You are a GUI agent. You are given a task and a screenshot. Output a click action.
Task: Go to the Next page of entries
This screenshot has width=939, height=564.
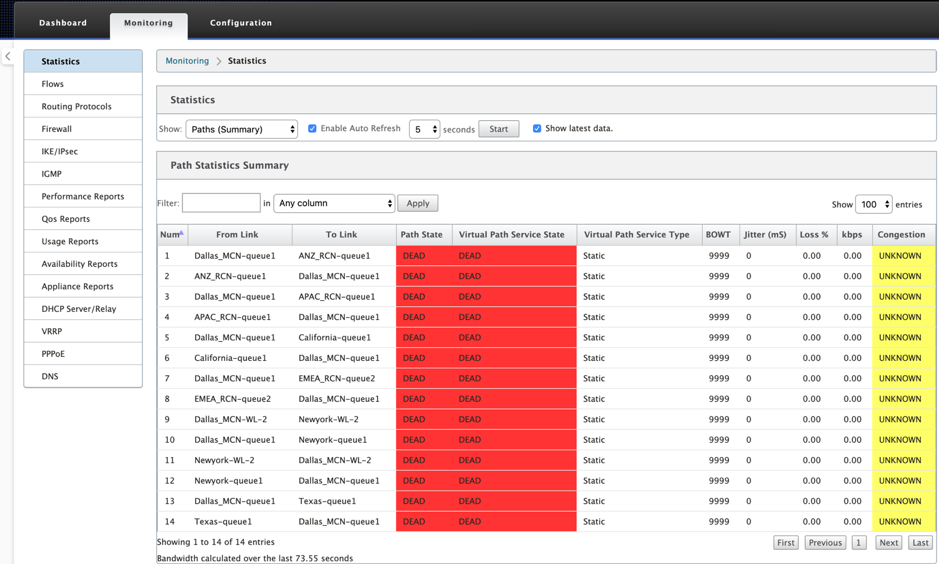point(888,542)
